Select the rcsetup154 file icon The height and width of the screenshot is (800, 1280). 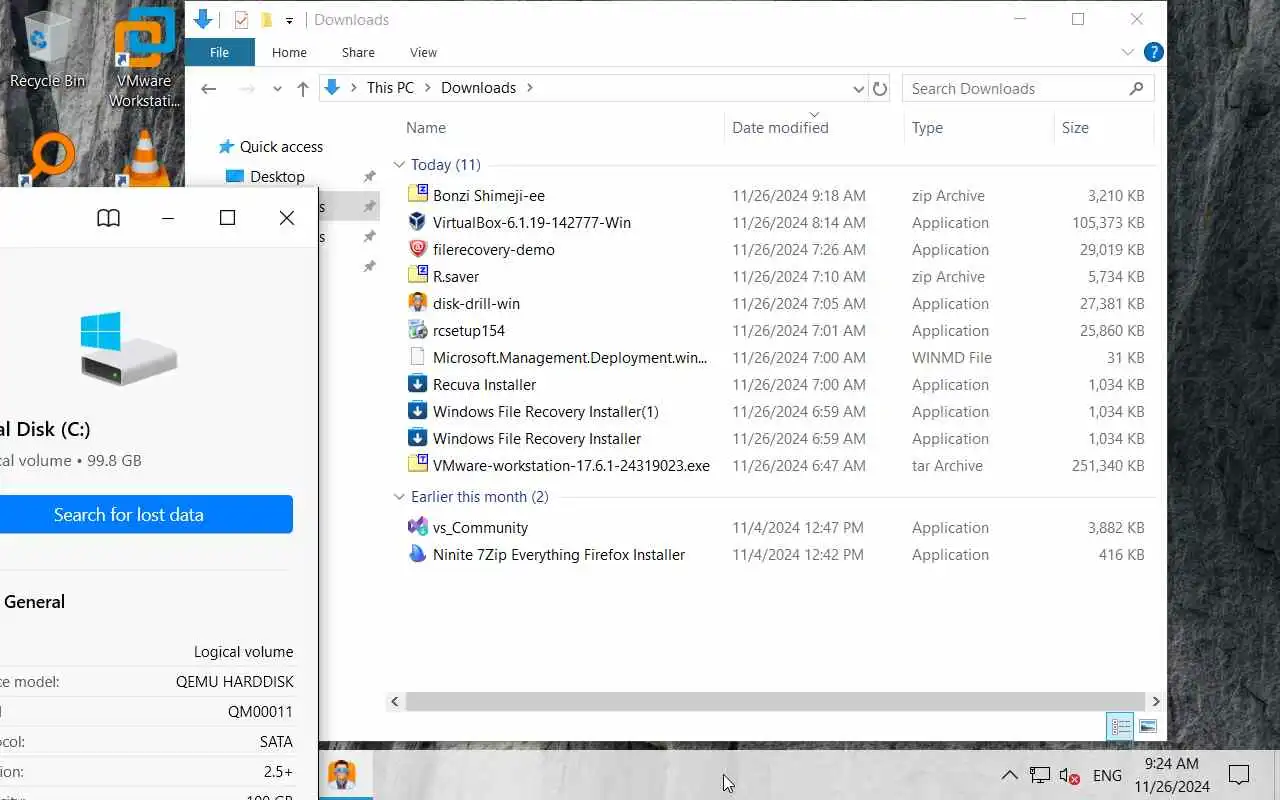(418, 330)
